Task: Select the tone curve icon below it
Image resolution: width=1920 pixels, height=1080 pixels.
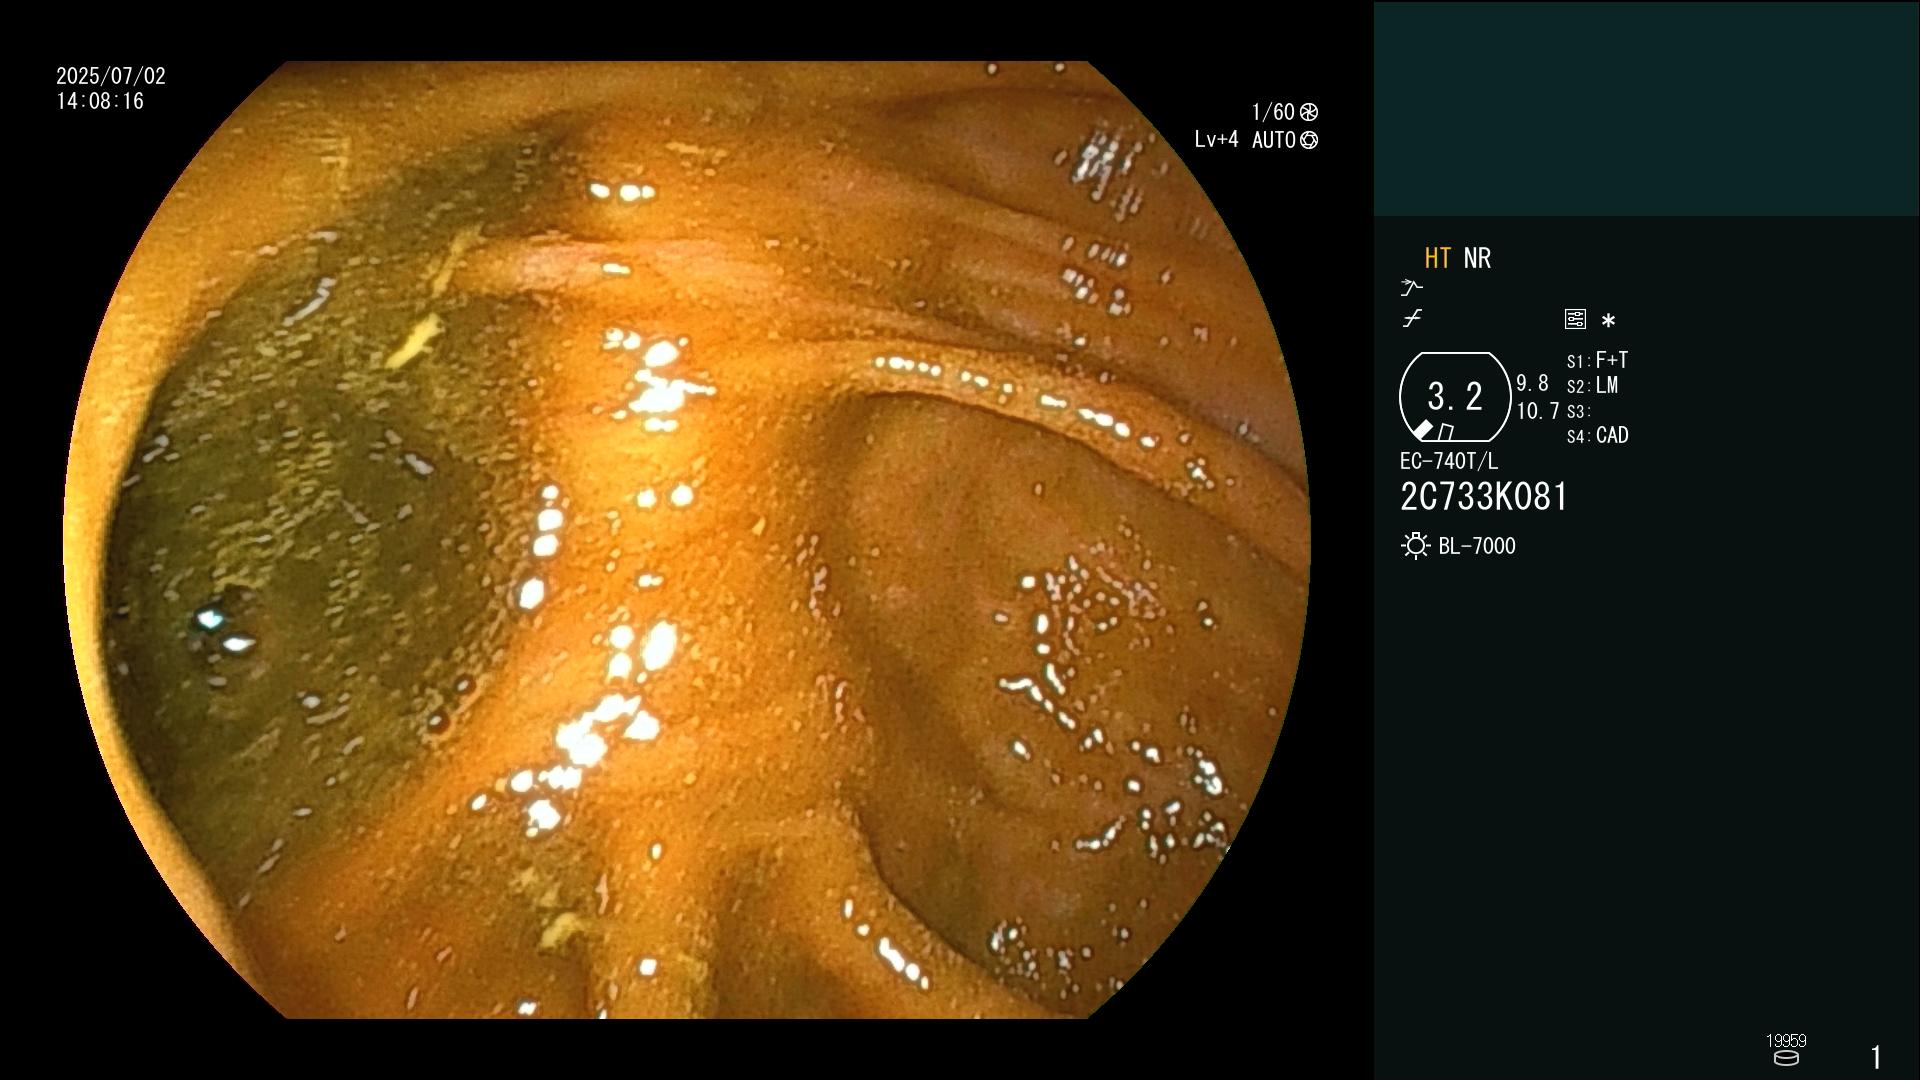Action: click(x=1412, y=319)
